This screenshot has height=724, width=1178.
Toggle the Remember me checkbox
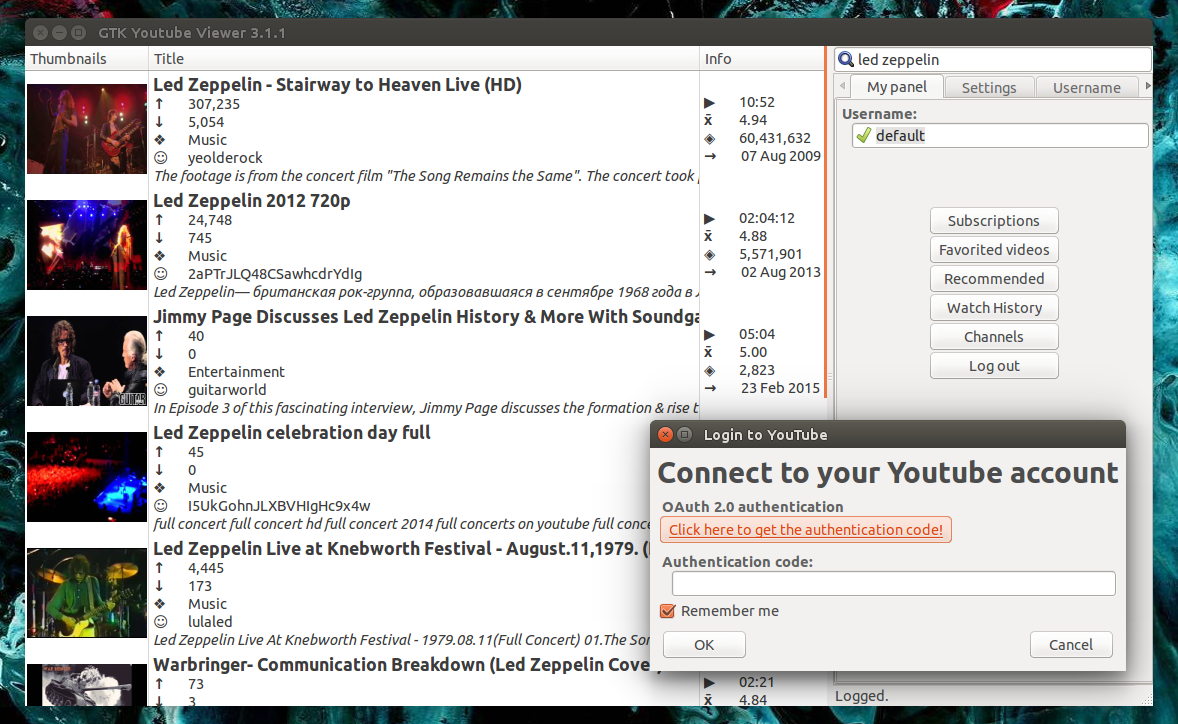pos(667,611)
